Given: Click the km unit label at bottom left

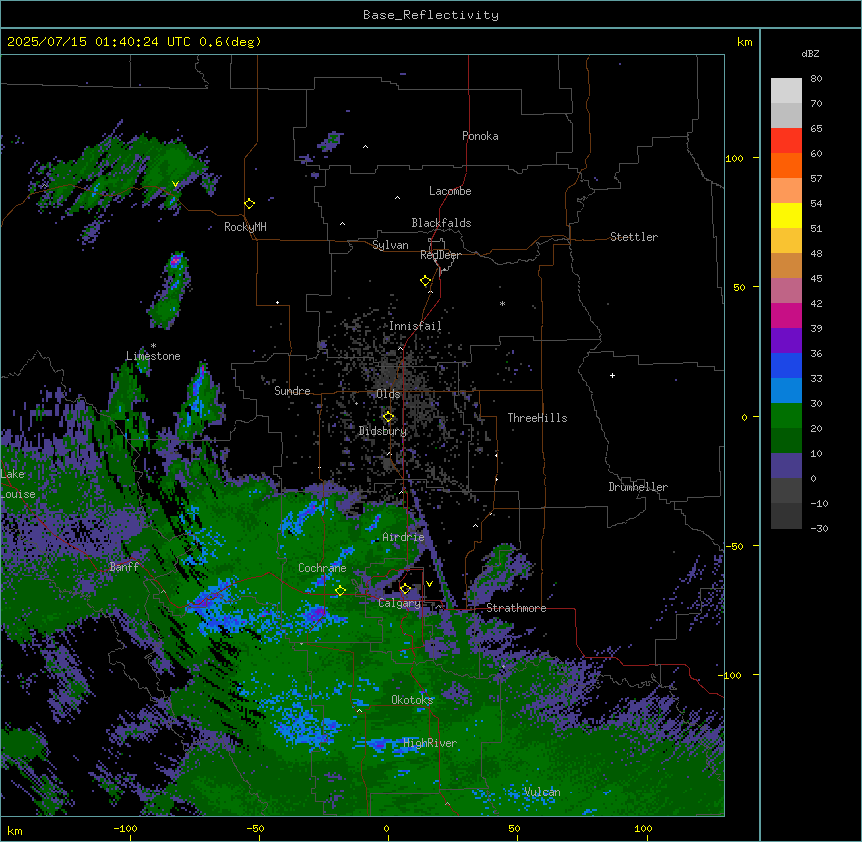Looking at the screenshot, I should [x=15, y=830].
